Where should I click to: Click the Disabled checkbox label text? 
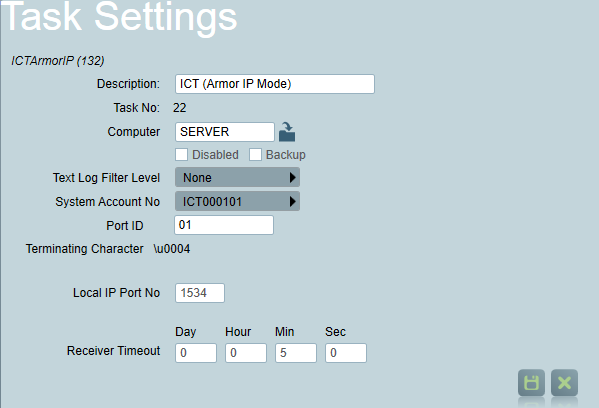point(215,155)
